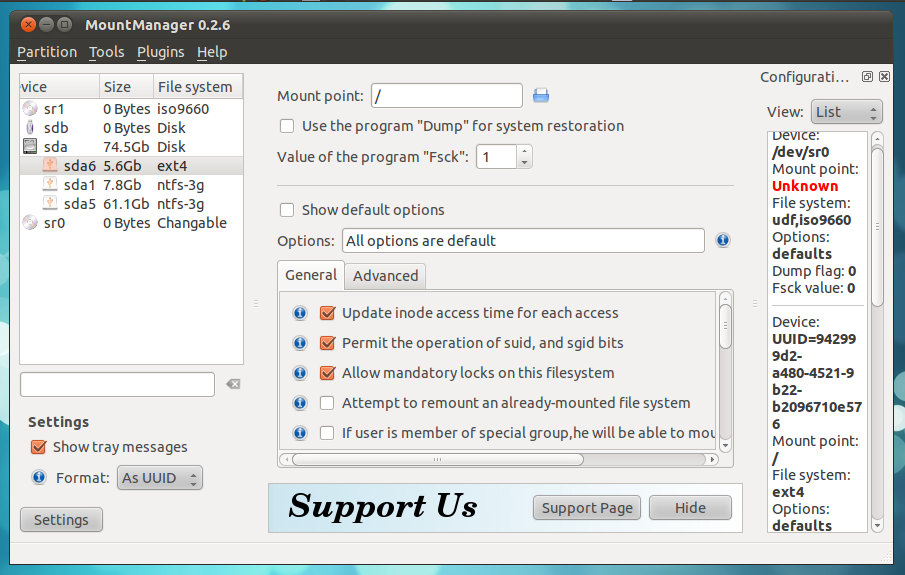
Task: Click the Settings button
Action: click(x=61, y=520)
